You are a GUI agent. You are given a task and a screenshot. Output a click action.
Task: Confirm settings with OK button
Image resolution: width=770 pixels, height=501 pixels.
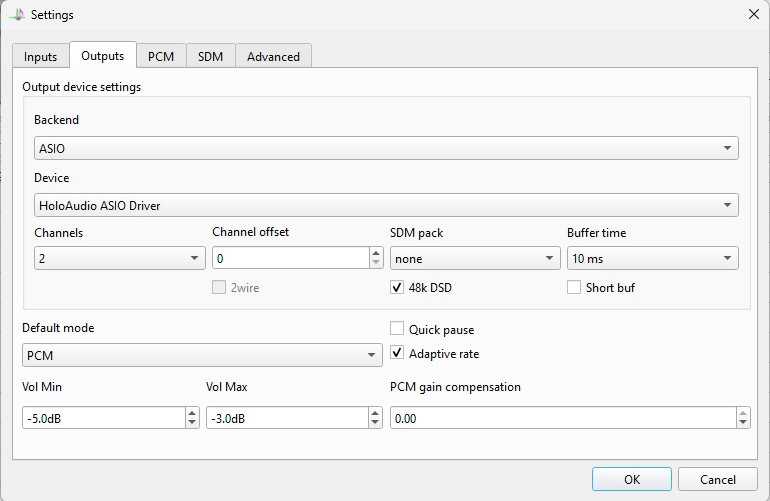pyautogui.click(x=631, y=479)
